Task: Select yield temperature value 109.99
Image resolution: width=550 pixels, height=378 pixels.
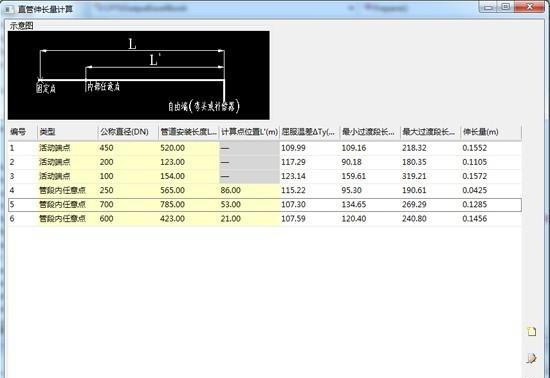Action: point(293,148)
